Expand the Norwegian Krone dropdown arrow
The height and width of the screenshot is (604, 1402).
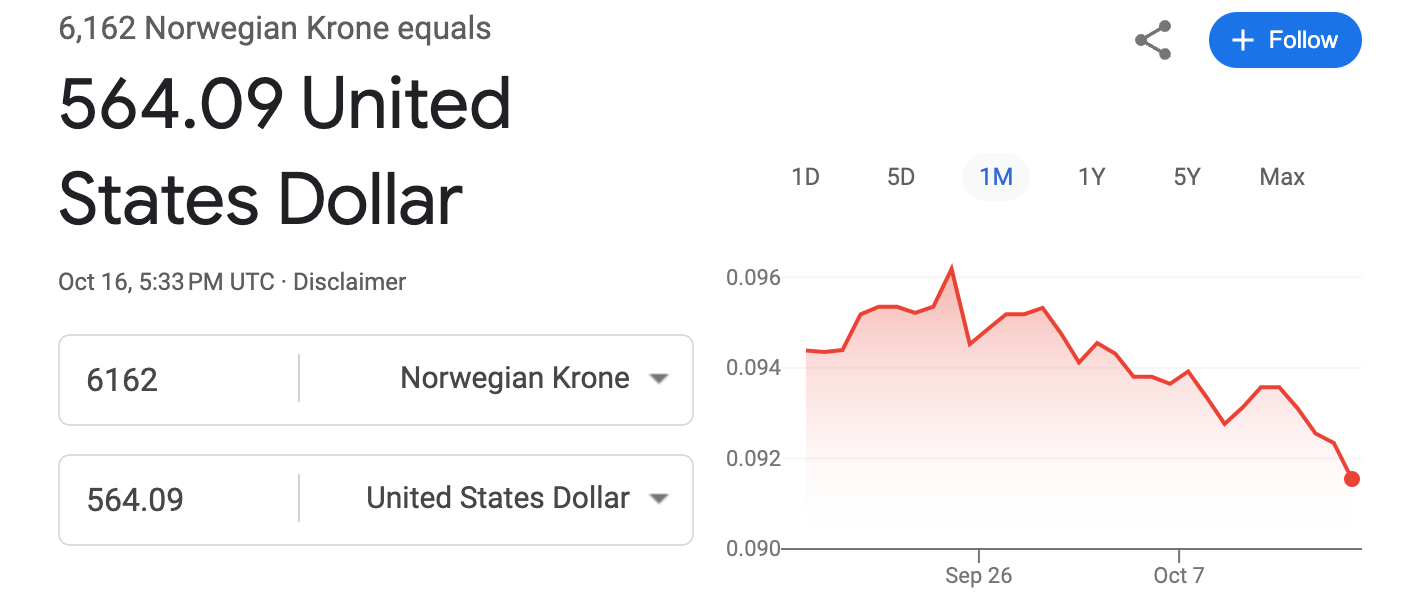point(658,379)
